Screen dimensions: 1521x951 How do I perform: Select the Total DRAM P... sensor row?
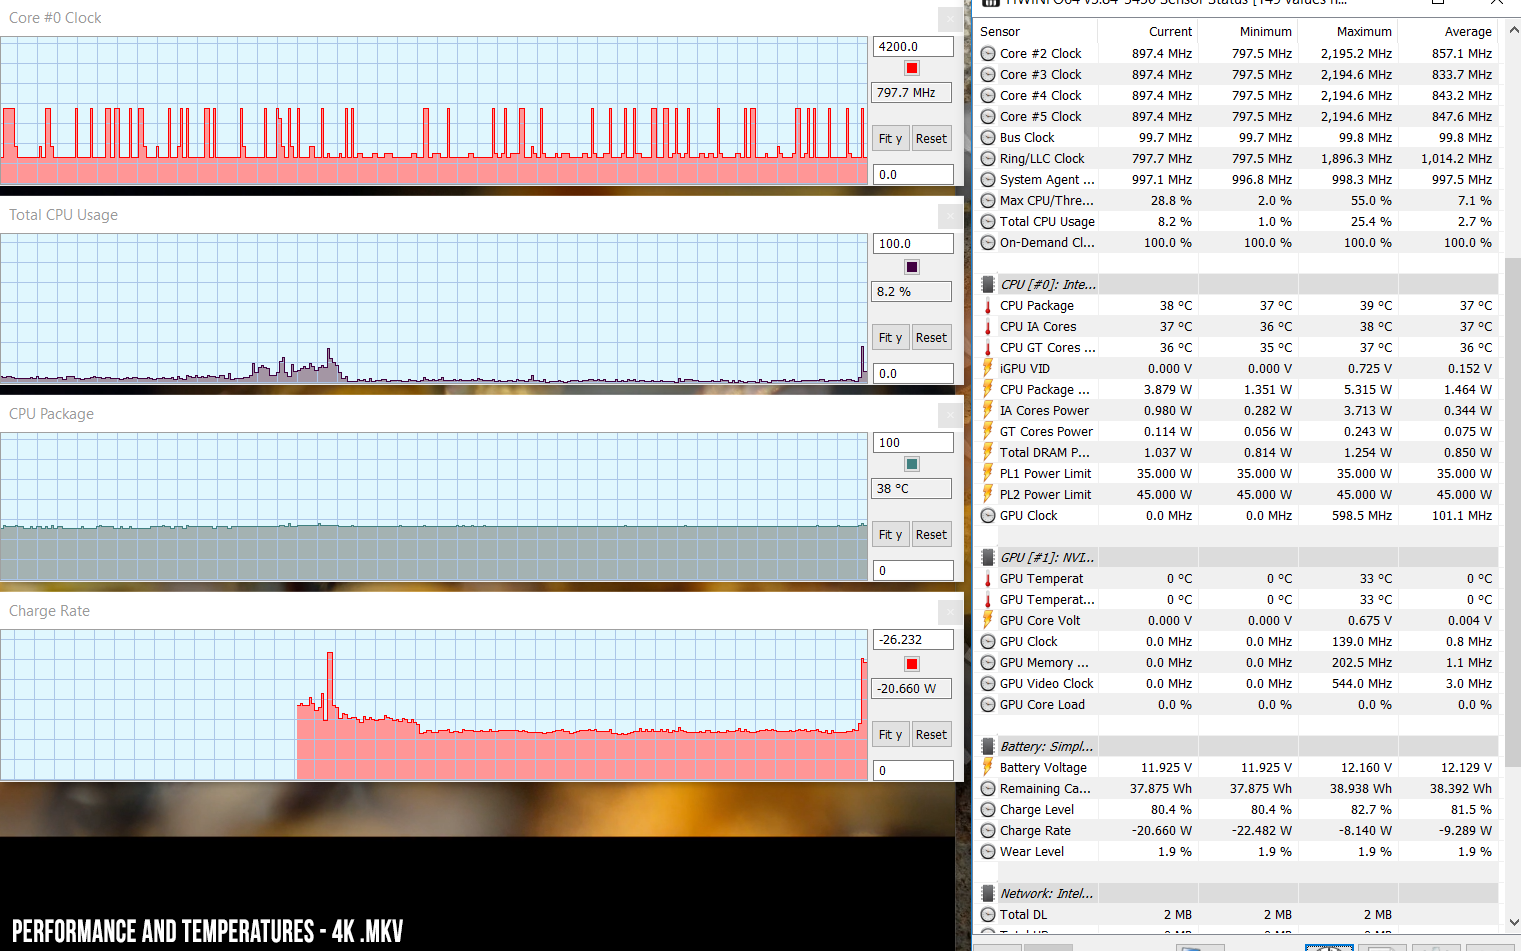1238,453
